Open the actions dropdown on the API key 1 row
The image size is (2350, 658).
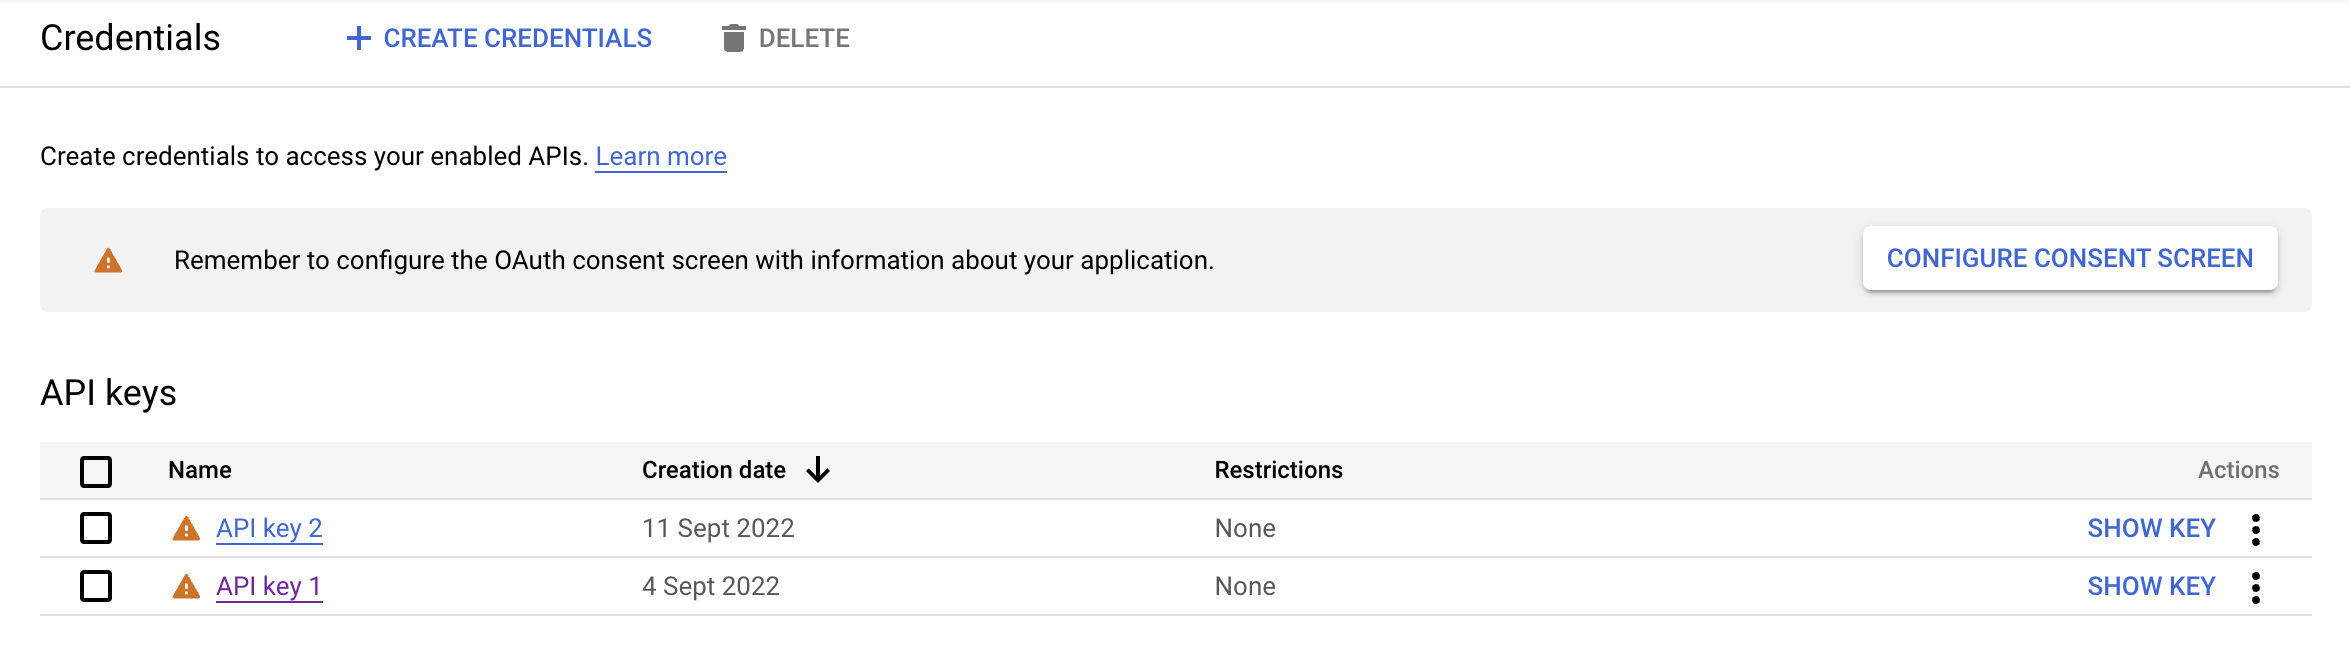[2255, 587]
